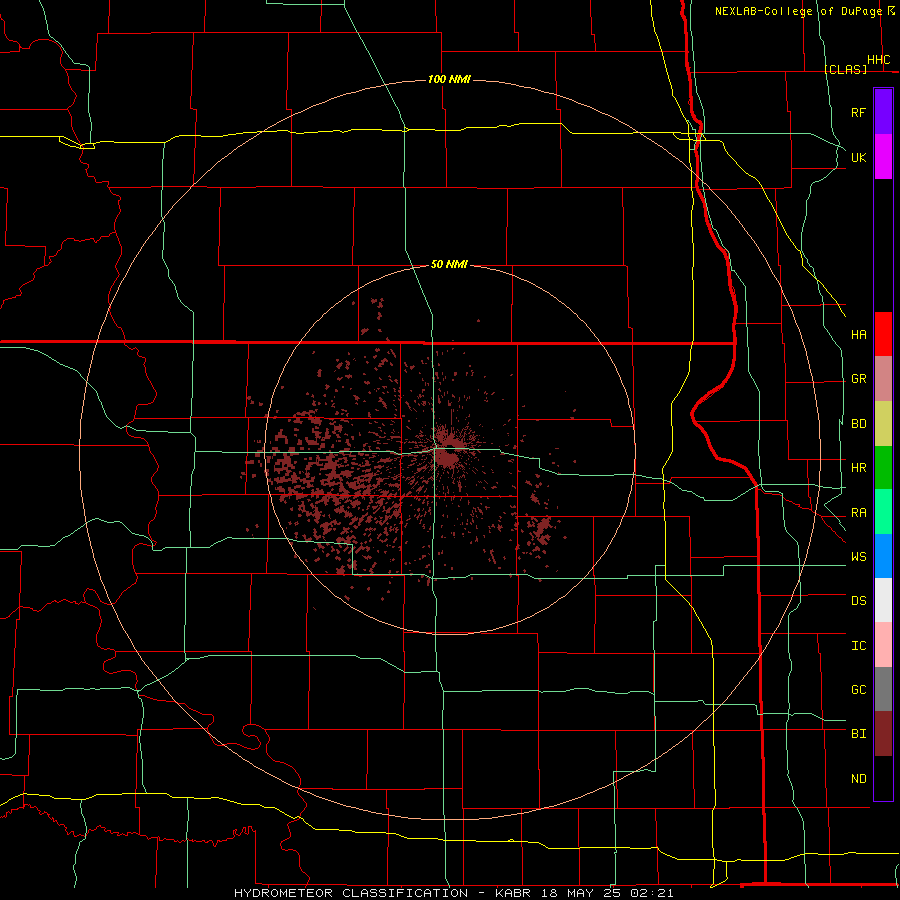Click the gray GC legend swatch
This screenshot has width=900, height=900.
point(883,689)
